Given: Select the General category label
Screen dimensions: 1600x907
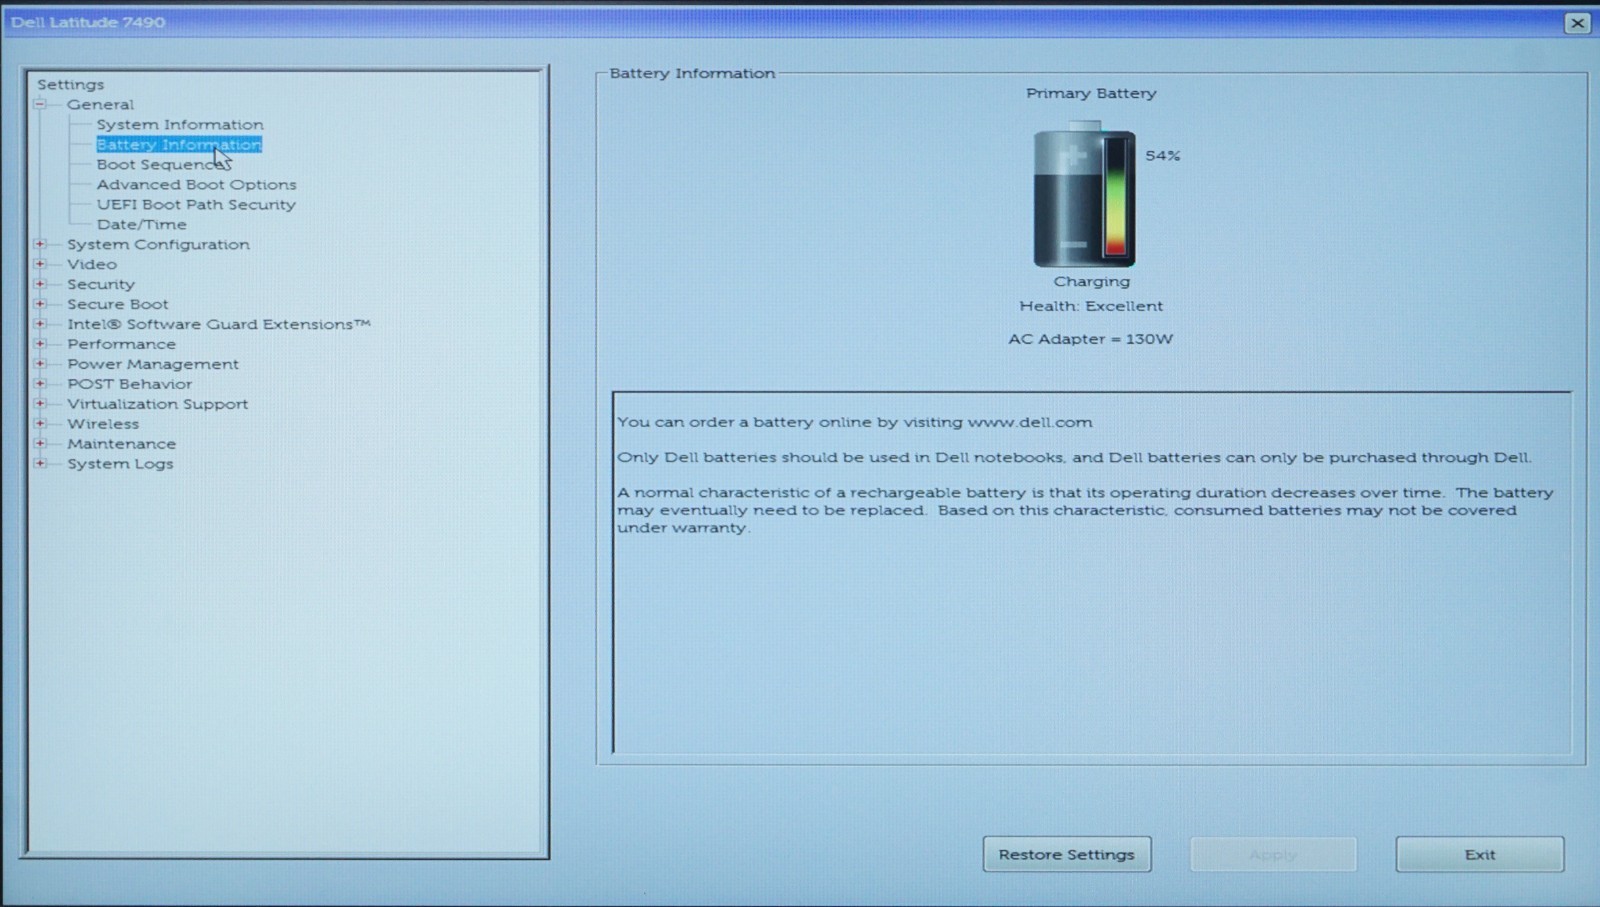Looking at the screenshot, I should (x=100, y=105).
